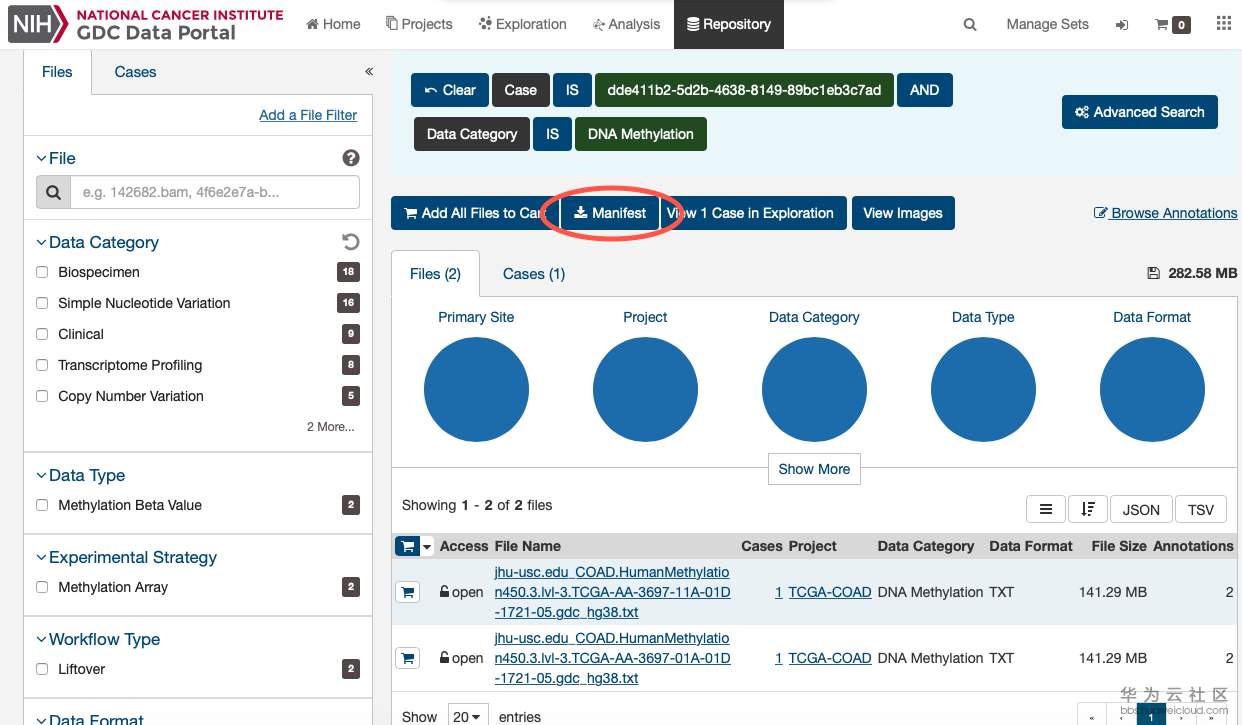Viewport: 1242px width, 725px height.
Task: Open the arrange columns icon button
Action: (x=1045, y=509)
